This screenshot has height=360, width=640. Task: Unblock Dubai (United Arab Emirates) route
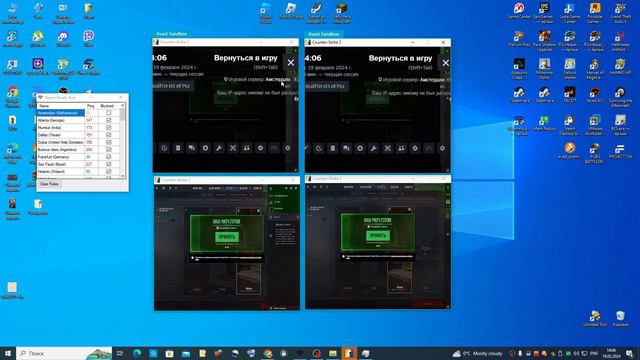pyautogui.click(x=109, y=142)
